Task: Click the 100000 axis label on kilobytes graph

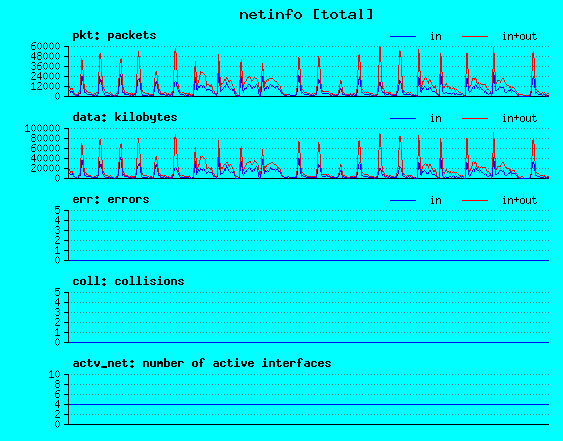Action: click(x=42, y=128)
